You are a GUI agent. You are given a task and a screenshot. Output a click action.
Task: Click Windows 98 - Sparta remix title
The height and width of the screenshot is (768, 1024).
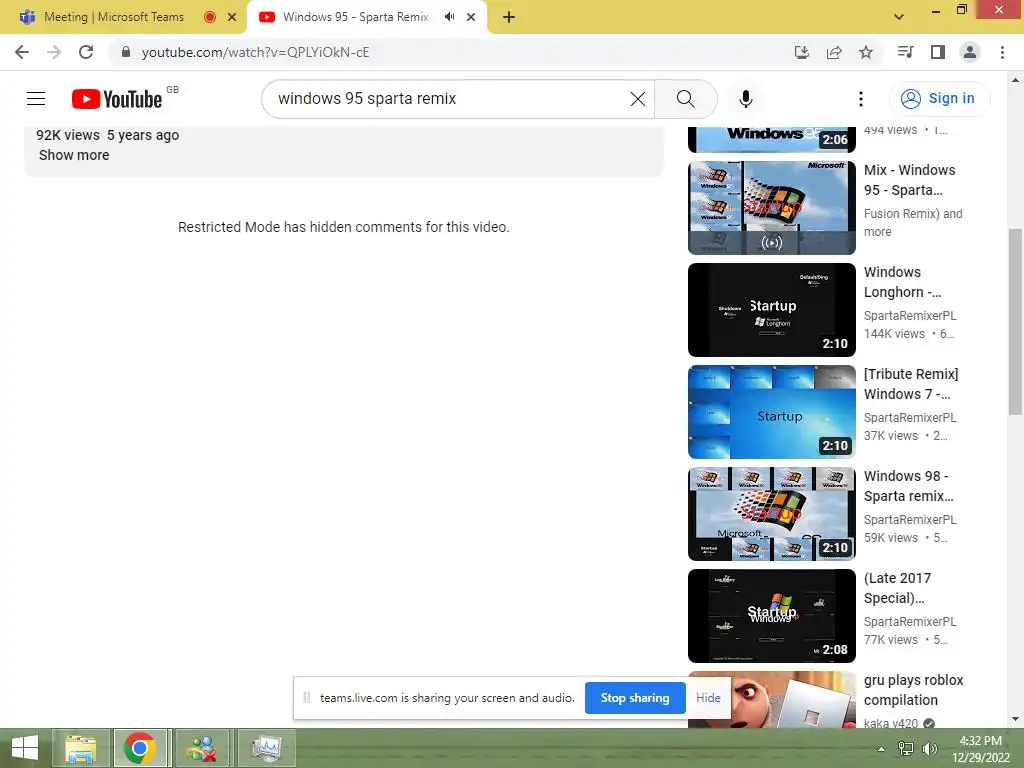coord(908,486)
